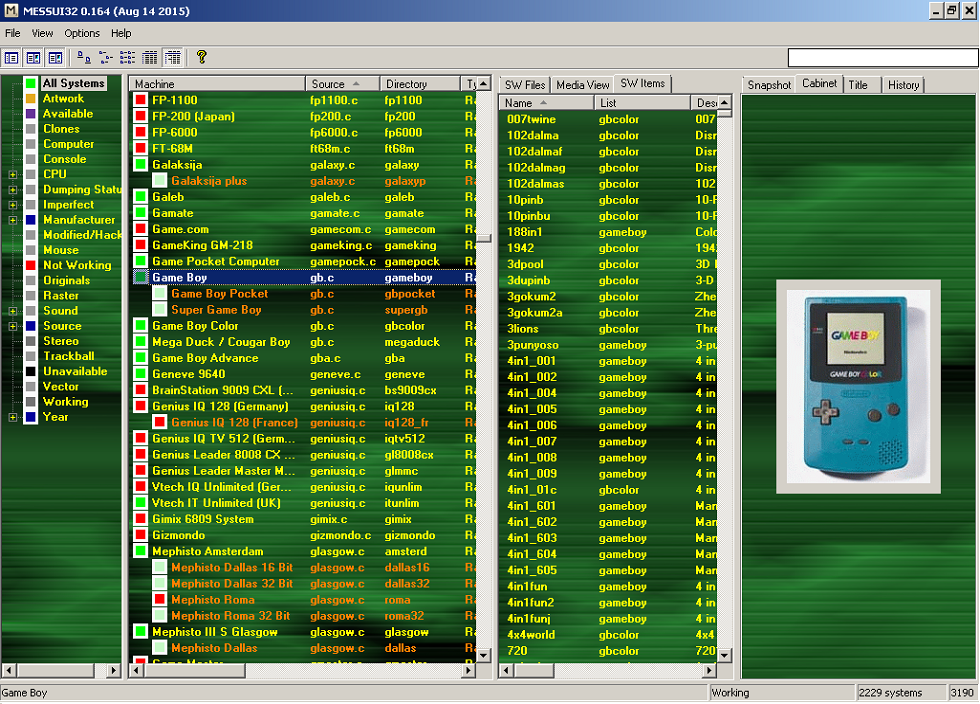Sort by the Directory column header

point(420,84)
